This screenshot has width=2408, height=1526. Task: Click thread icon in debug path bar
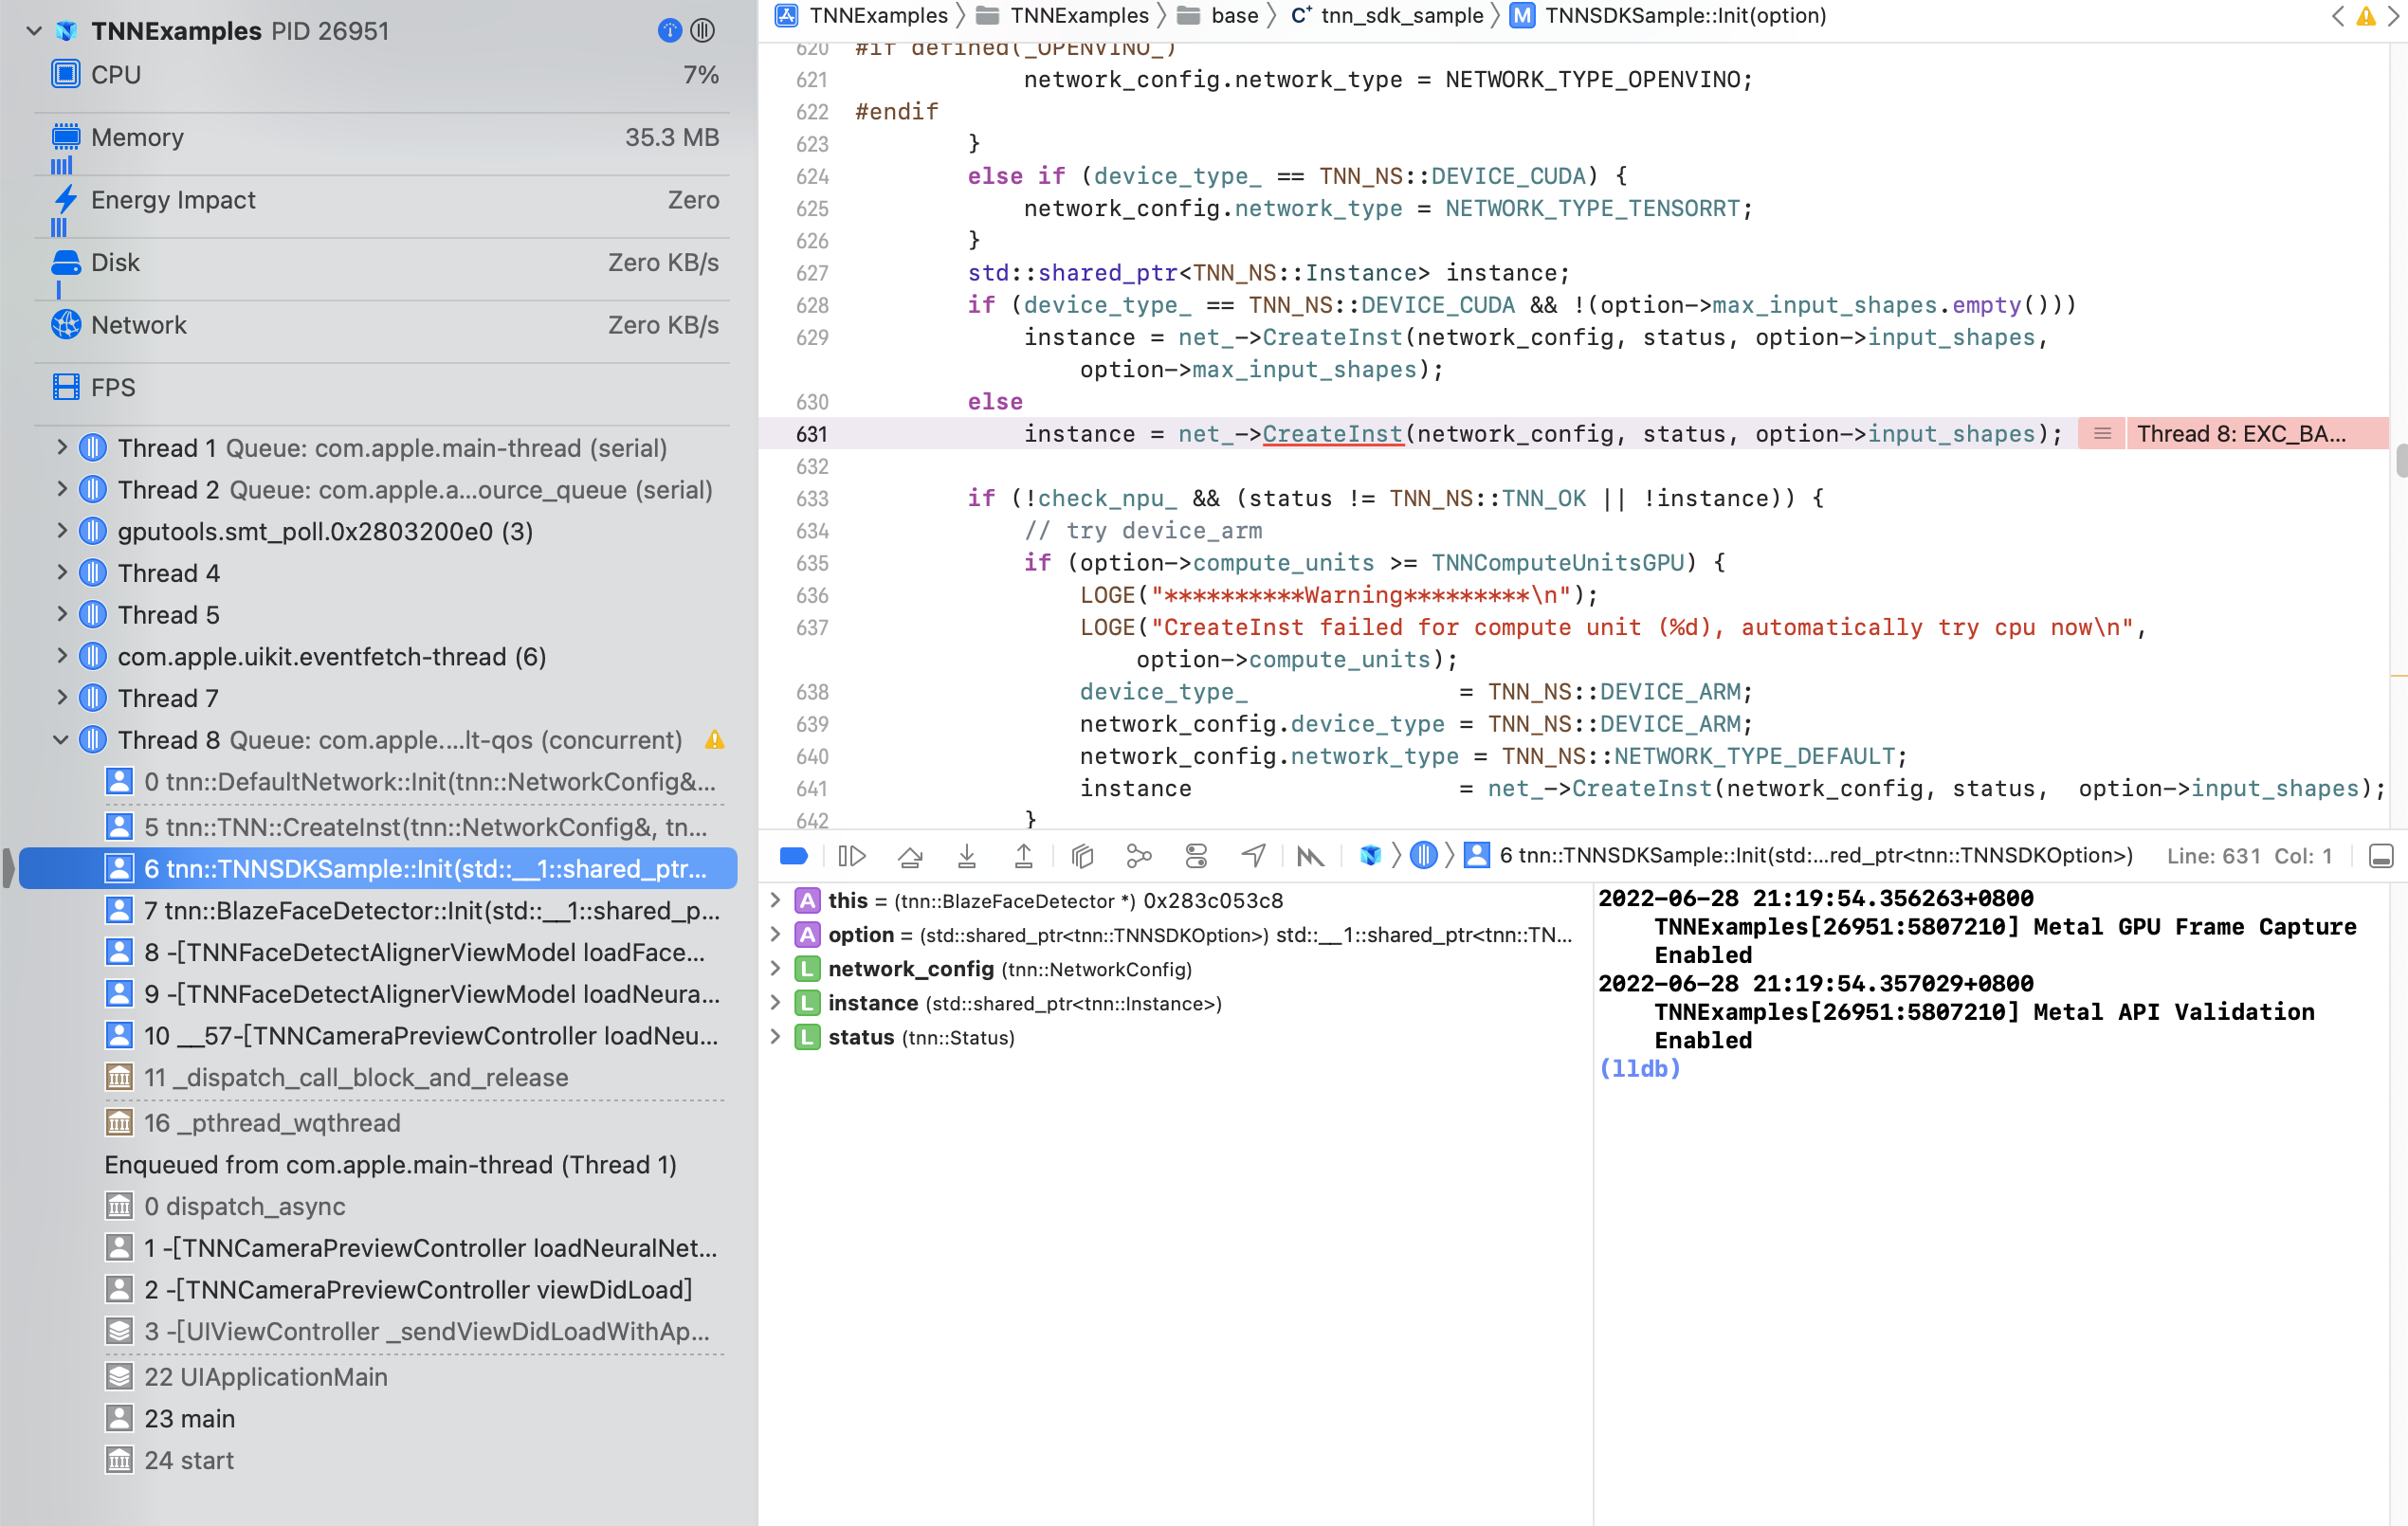tap(1423, 856)
